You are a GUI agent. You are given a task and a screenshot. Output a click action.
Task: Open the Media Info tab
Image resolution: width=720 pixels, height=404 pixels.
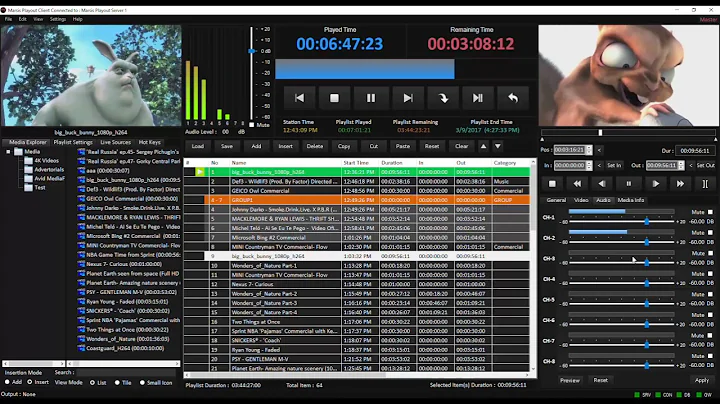pyautogui.click(x=631, y=200)
